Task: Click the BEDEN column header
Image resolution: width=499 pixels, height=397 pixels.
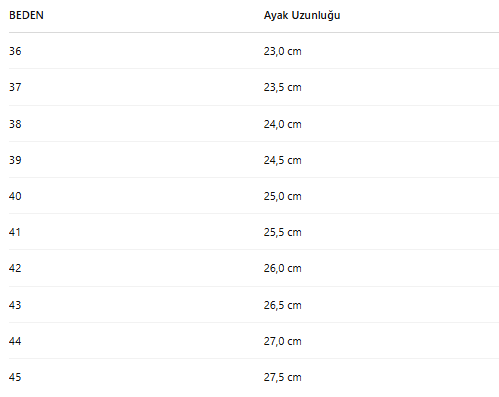Action: [26, 15]
